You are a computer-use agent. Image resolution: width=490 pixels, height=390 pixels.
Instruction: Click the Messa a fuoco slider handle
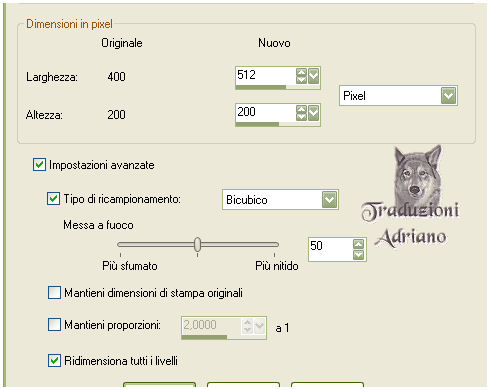point(197,244)
